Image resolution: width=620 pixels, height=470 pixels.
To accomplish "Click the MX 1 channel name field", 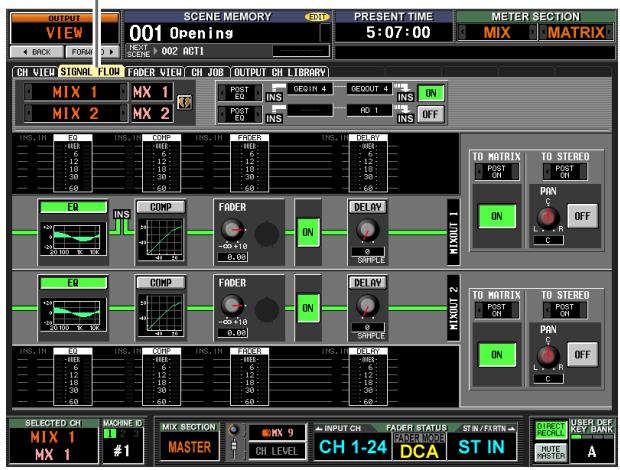I will (151, 92).
